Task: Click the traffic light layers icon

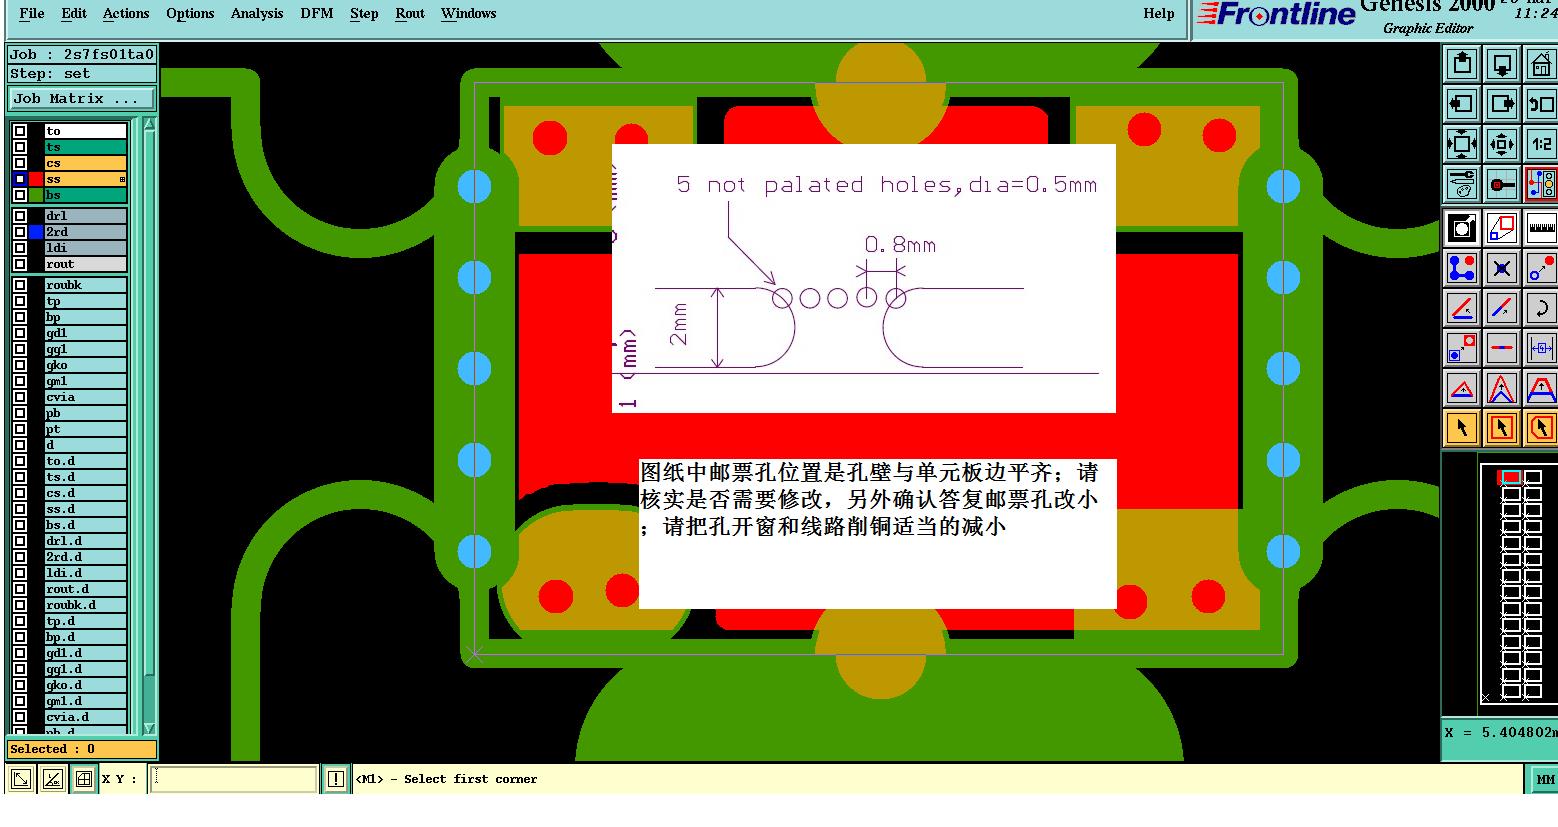Action: click(x=1541, y=184)
